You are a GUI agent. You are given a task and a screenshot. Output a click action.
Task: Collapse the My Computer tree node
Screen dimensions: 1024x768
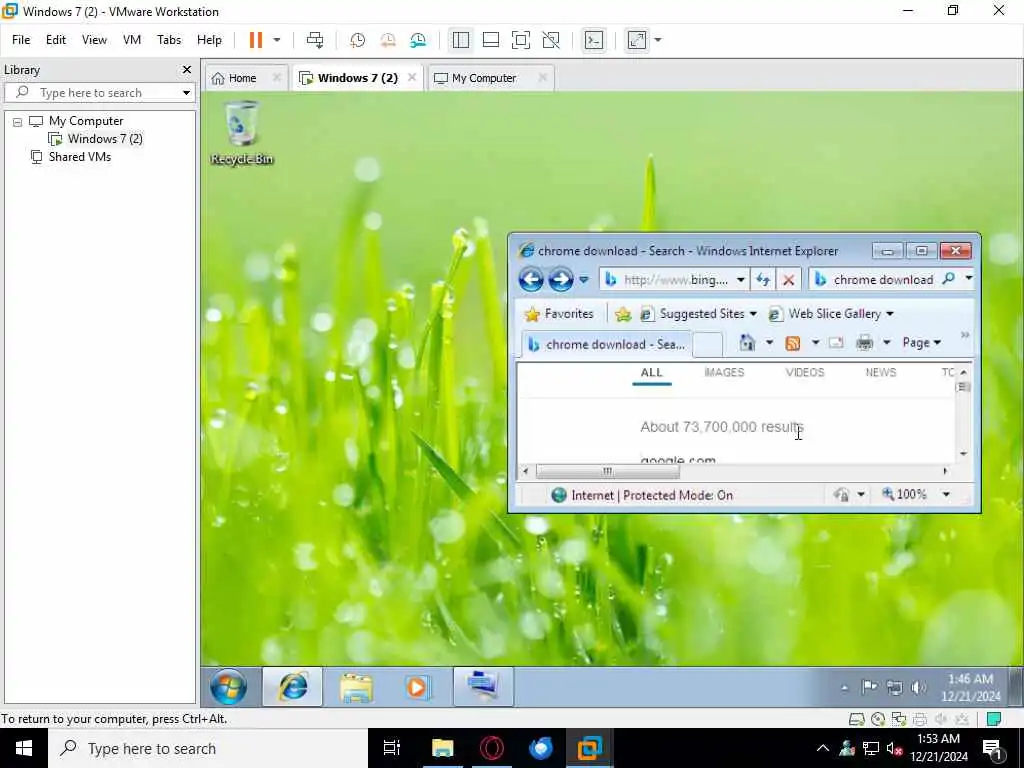pos(18,121)
